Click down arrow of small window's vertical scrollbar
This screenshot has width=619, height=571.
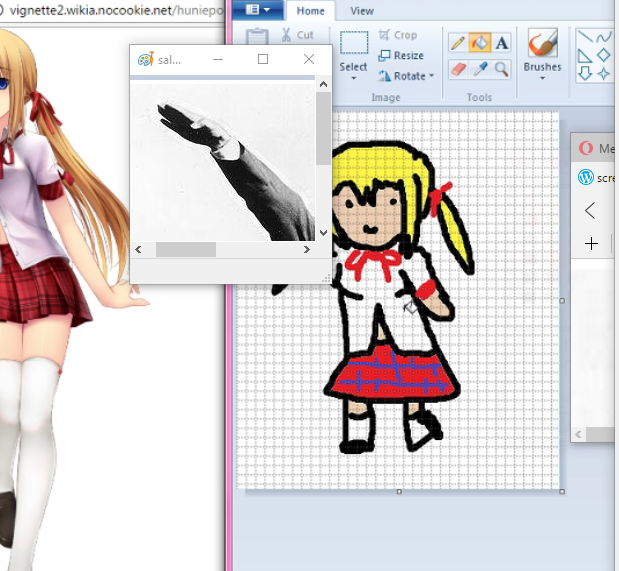[x=323, y=233]
